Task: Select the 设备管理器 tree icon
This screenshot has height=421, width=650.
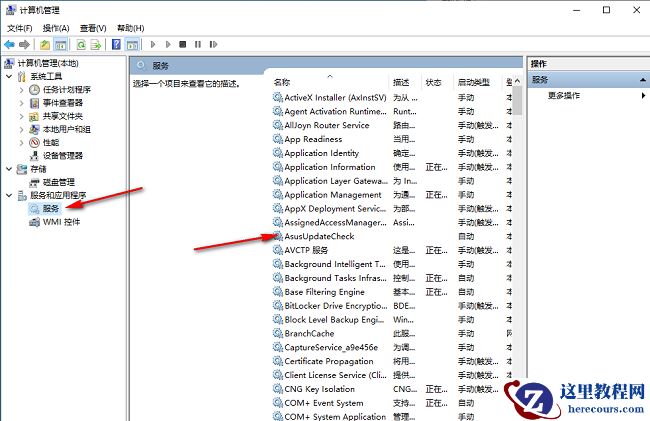Action: coord(35,156)
